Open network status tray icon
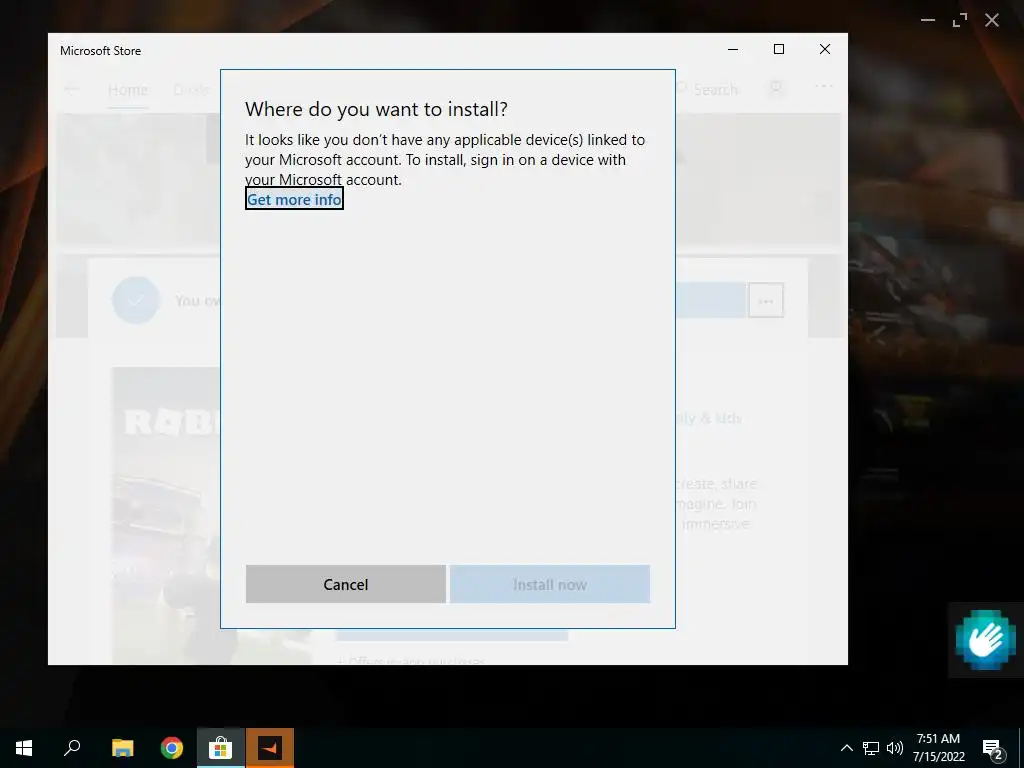Image resolution: width=1024 pixels, height=768 pixels. (x=871, y=748)
